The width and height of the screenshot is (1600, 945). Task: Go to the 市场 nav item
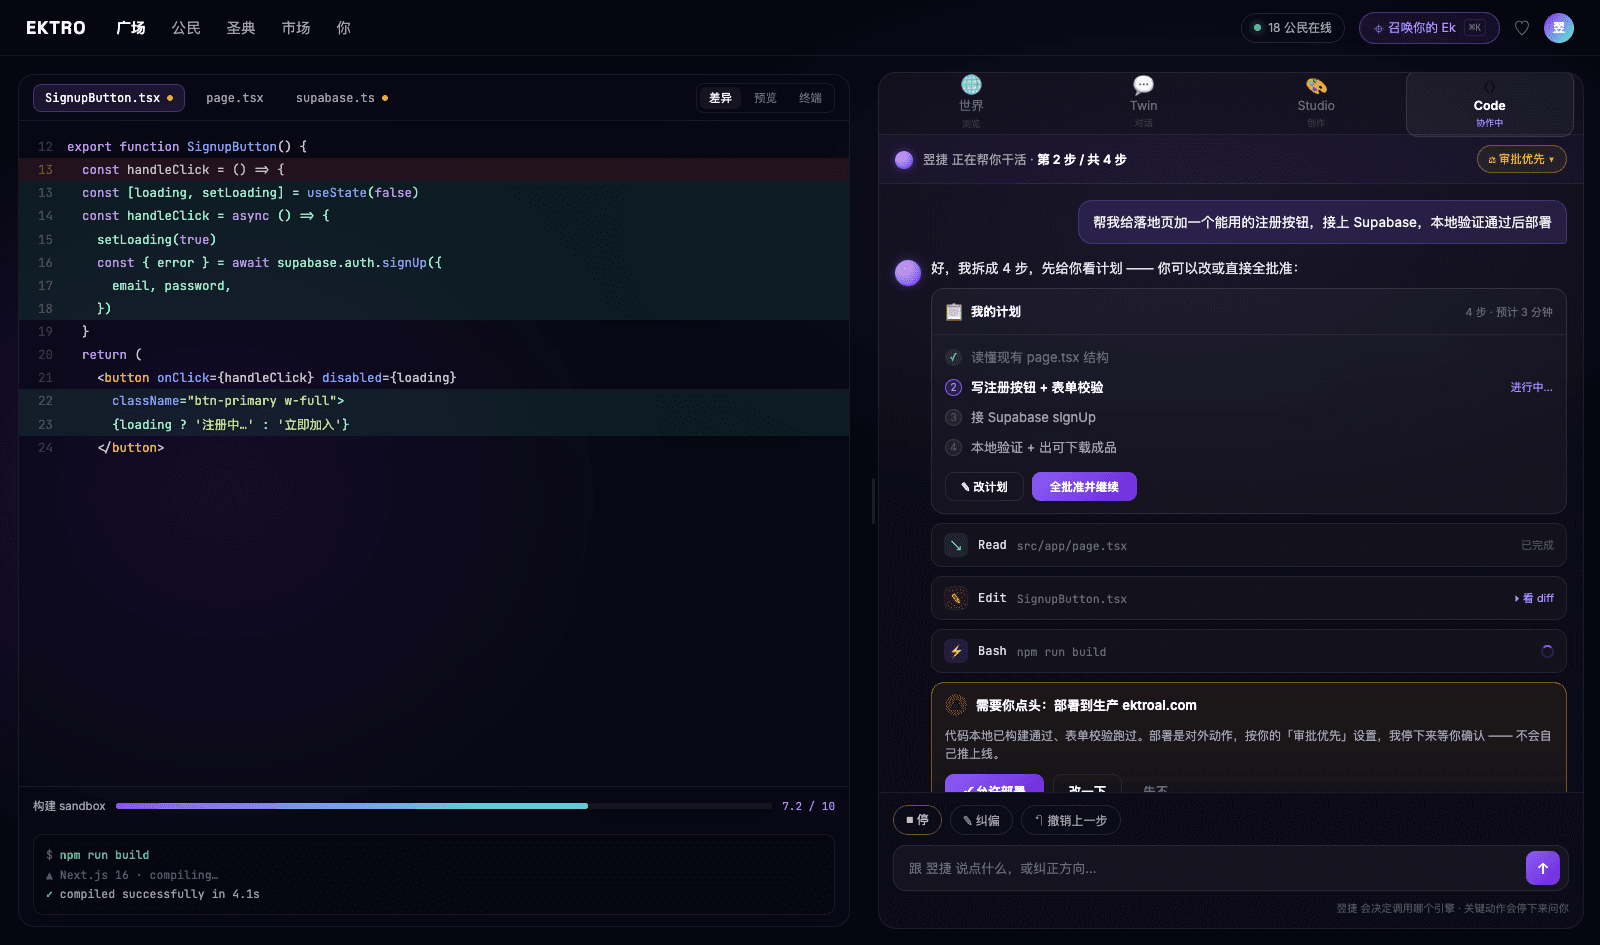296,28
